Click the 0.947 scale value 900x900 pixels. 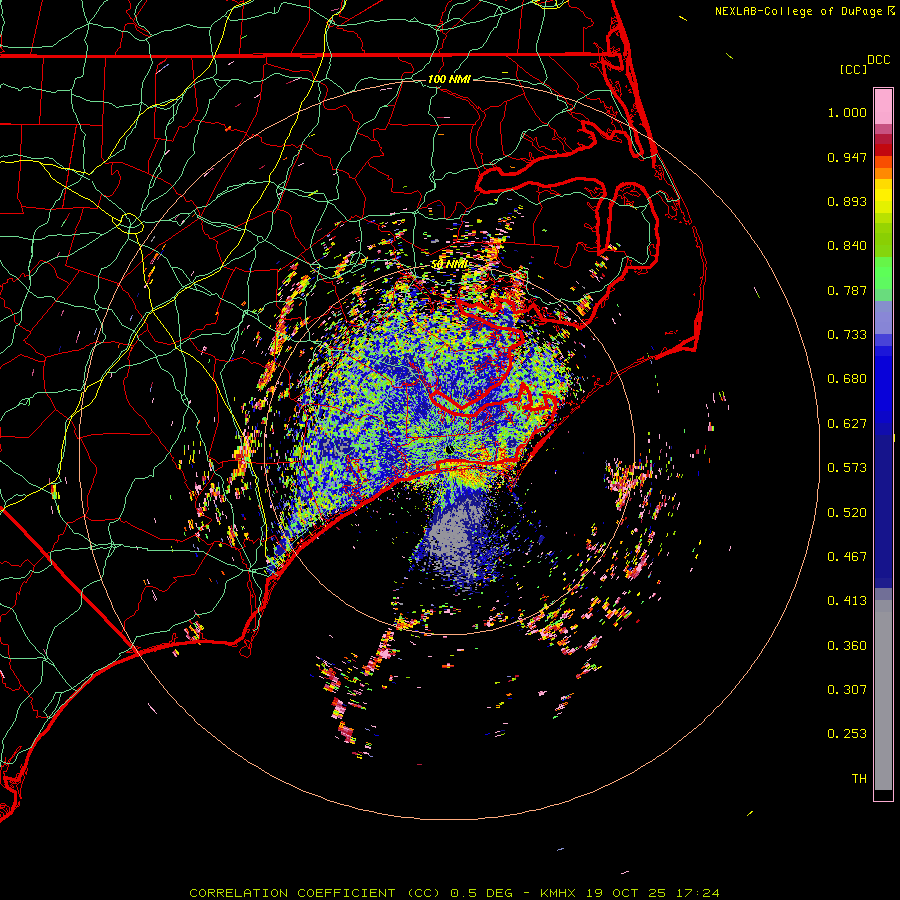(847, 157)
